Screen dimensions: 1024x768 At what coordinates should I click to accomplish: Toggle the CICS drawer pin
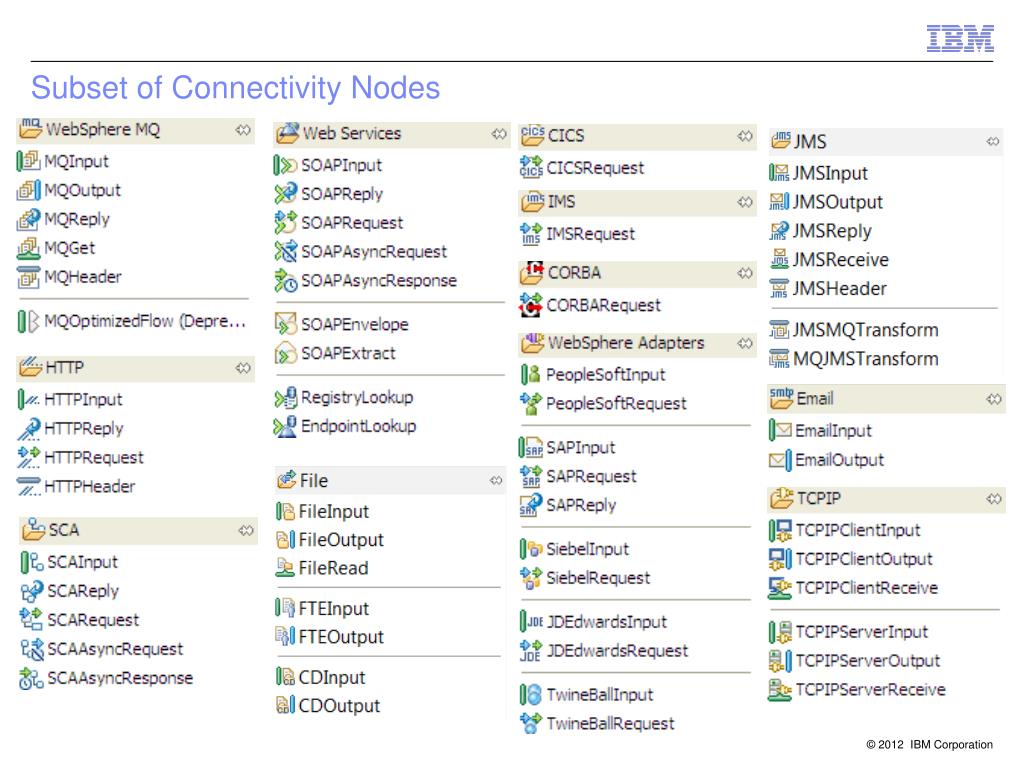[x=745, y=136]
